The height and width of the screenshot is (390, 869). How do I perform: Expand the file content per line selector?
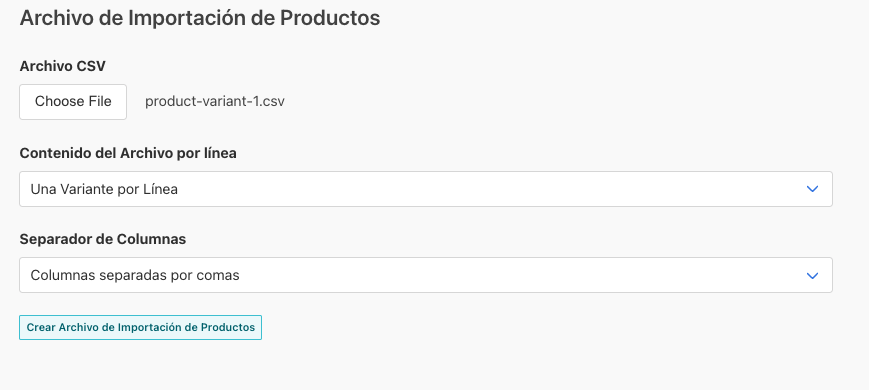point(426,189)
